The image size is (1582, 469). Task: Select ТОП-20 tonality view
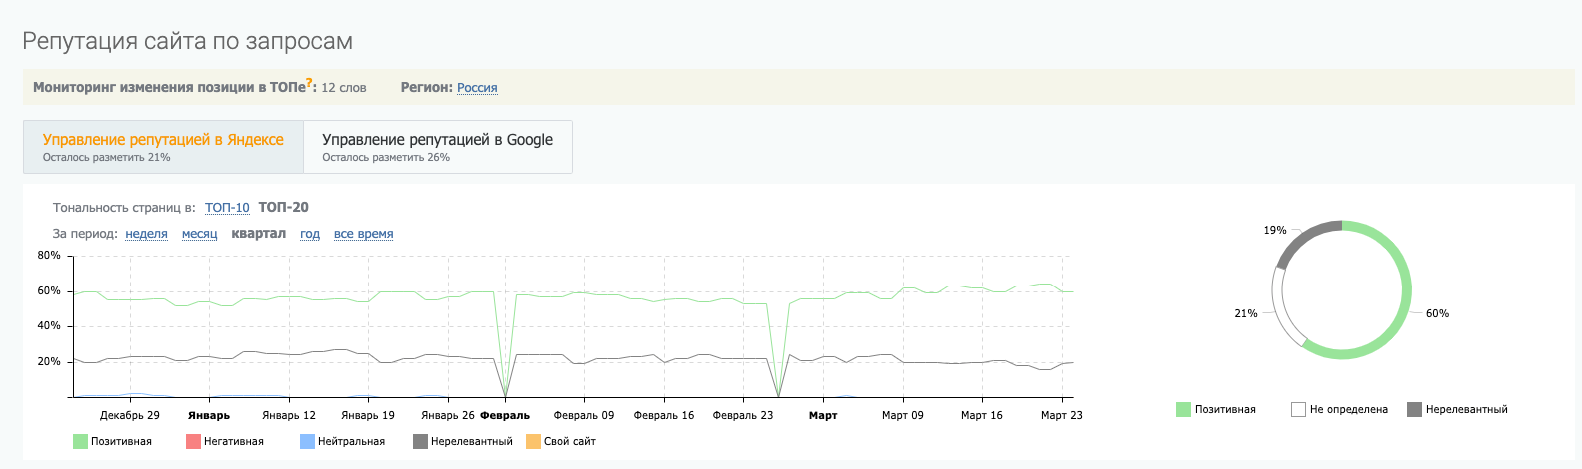click(x=283, y=208)
